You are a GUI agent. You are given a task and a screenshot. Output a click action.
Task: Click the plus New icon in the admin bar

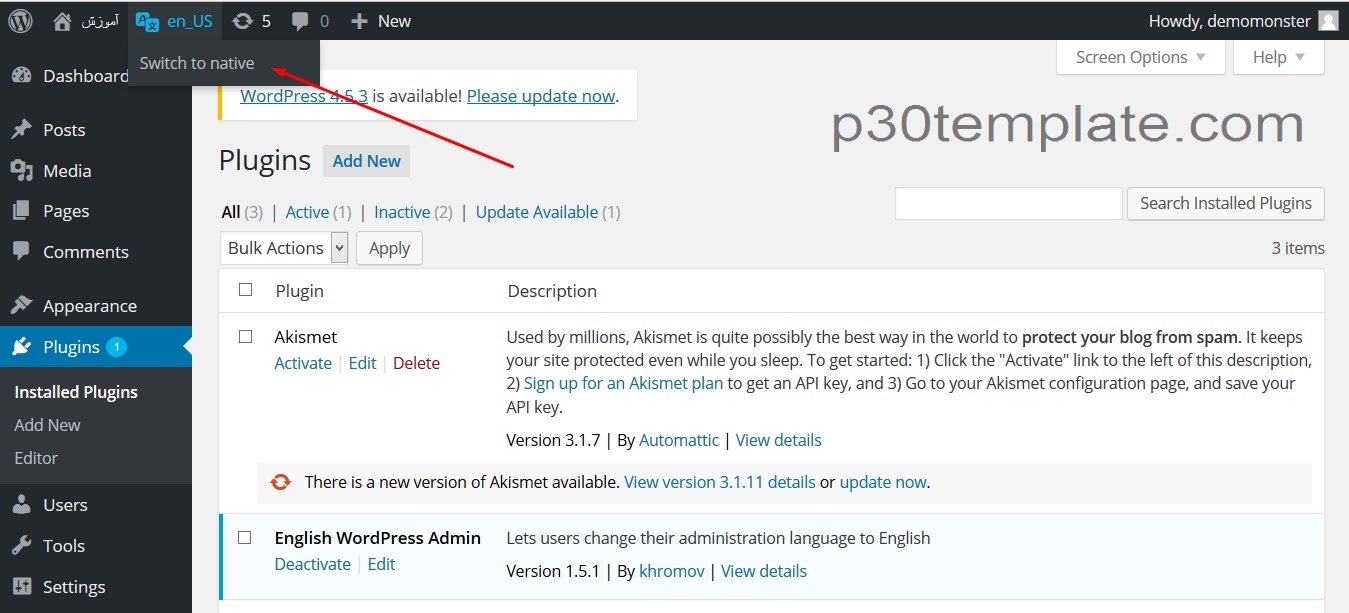coord(360,20)
